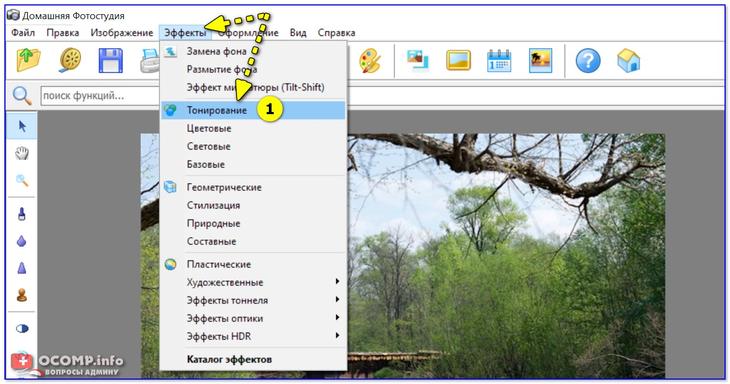Click the house icon in toolbar
This screenshot has height=384, width=730.
(629, 61)
